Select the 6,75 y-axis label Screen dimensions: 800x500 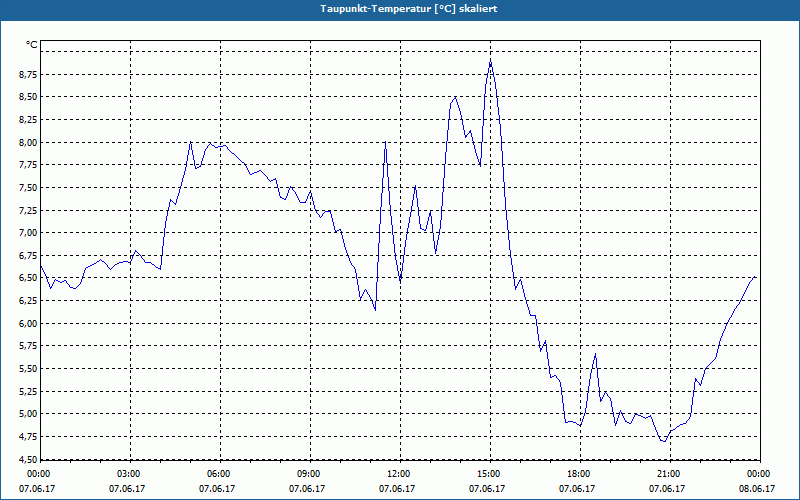27,255
